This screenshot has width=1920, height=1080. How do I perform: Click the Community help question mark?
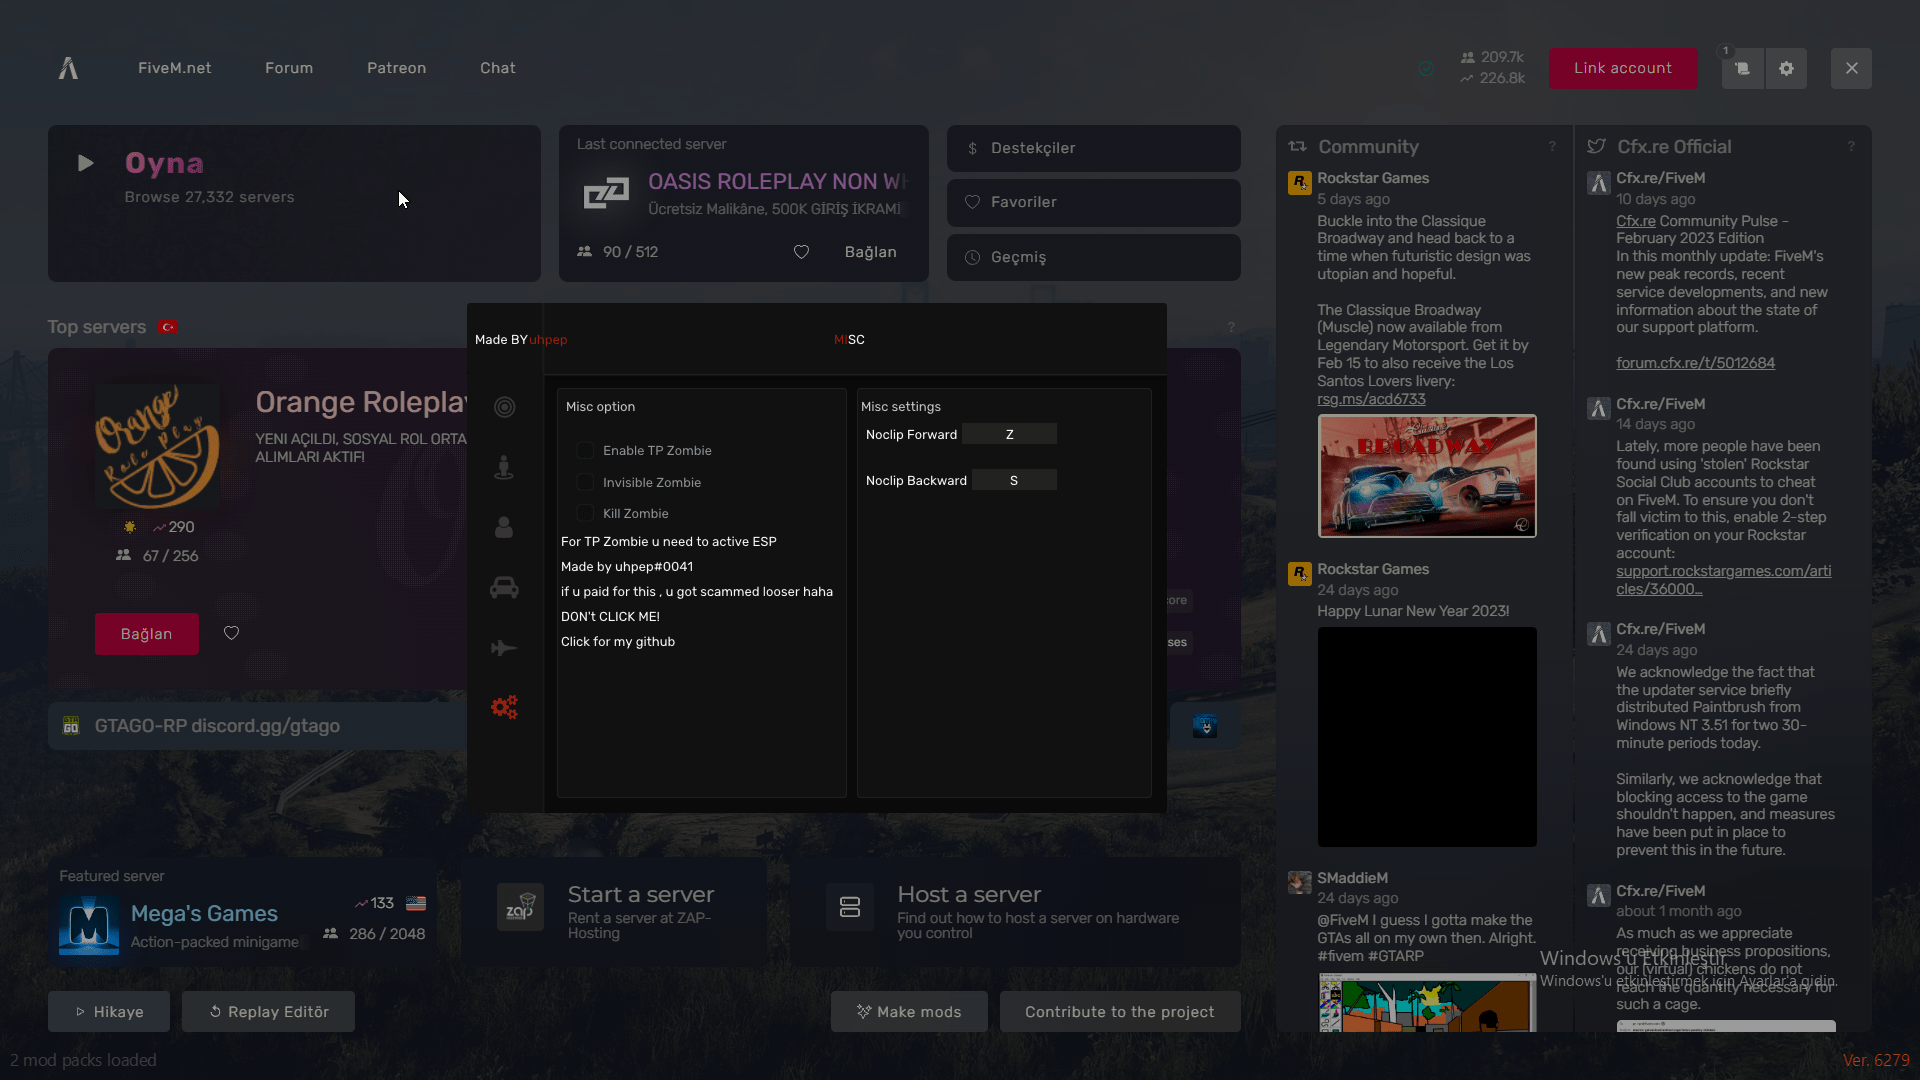(1552, 146)
